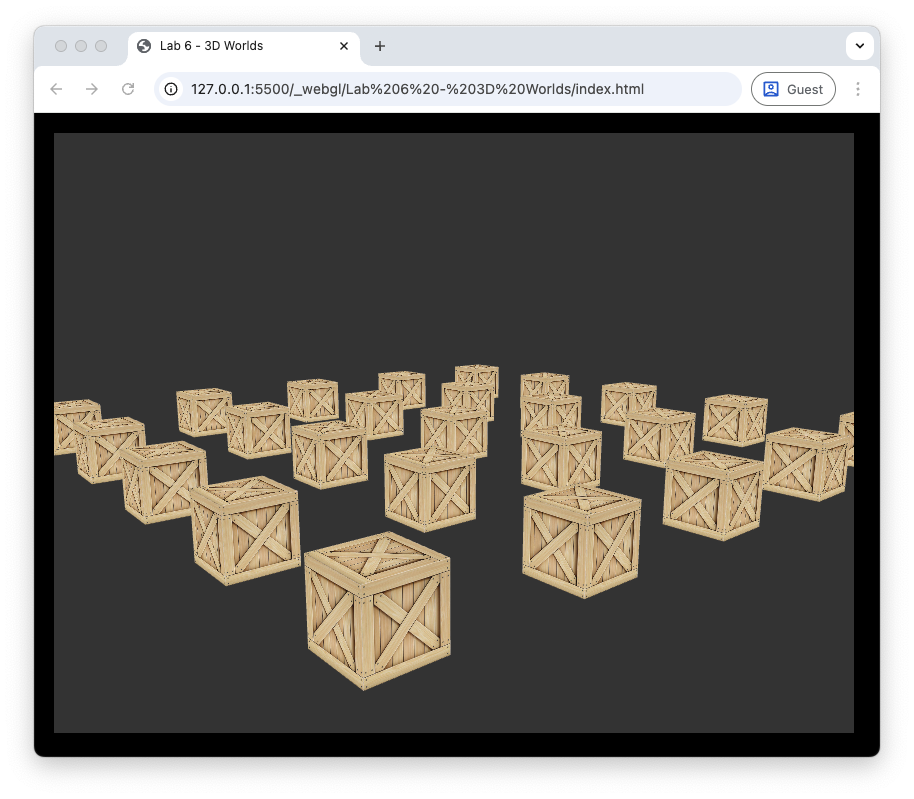Minimize the browser window

tap(81, 46)
